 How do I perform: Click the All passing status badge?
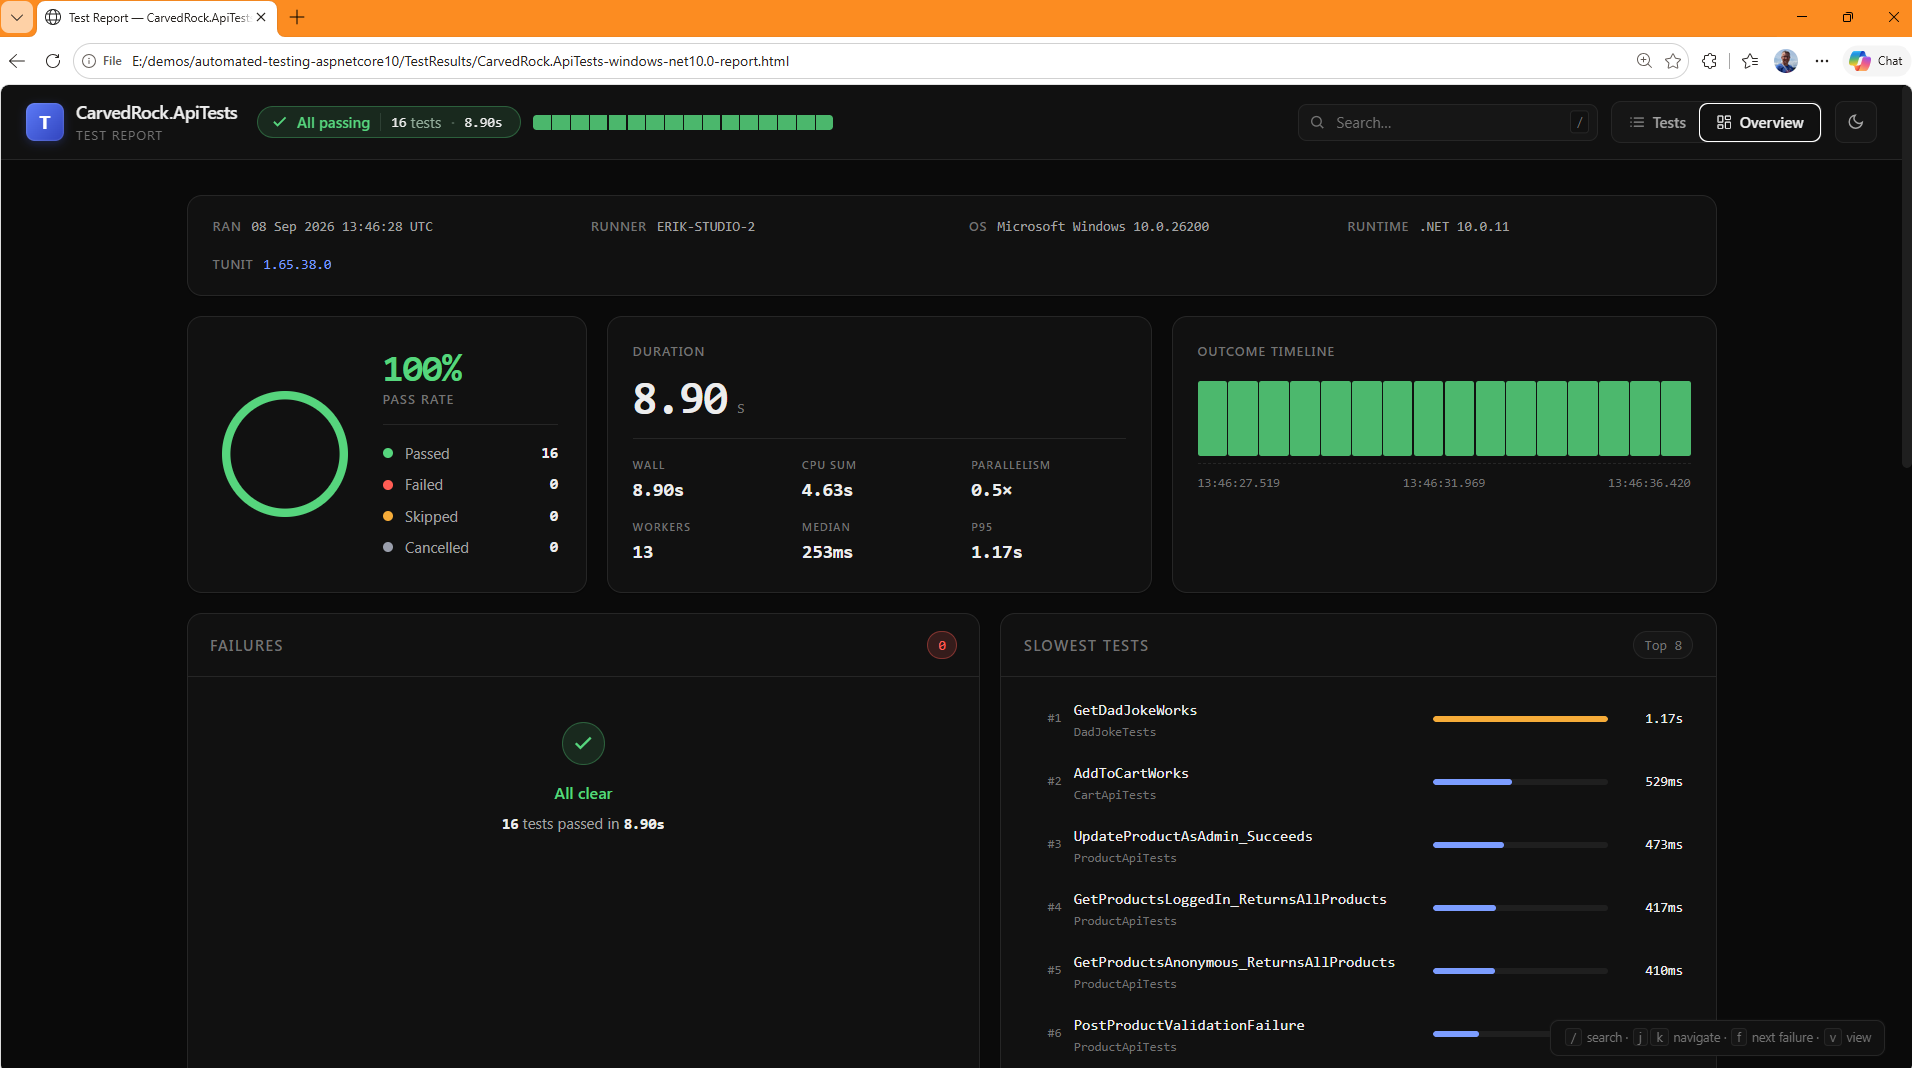[388, 122]
